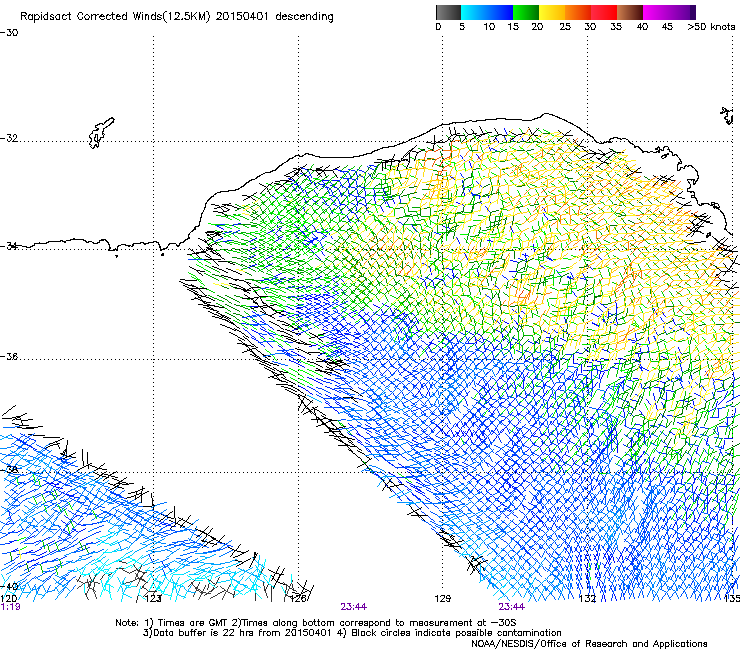Click the "132" longitude axis label
The height and width of the screenshot is (650, 740).
587,599
